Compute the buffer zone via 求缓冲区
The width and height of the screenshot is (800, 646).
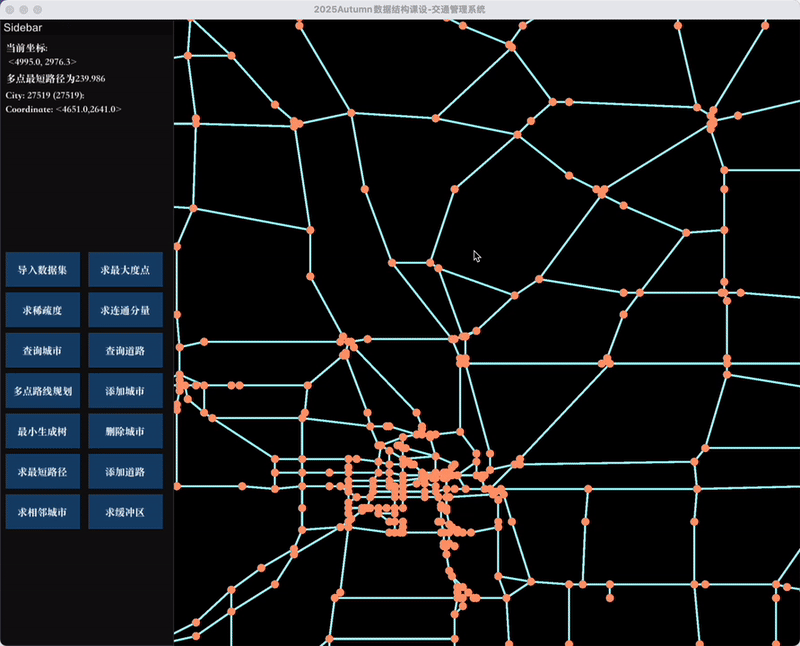[126, 512]
